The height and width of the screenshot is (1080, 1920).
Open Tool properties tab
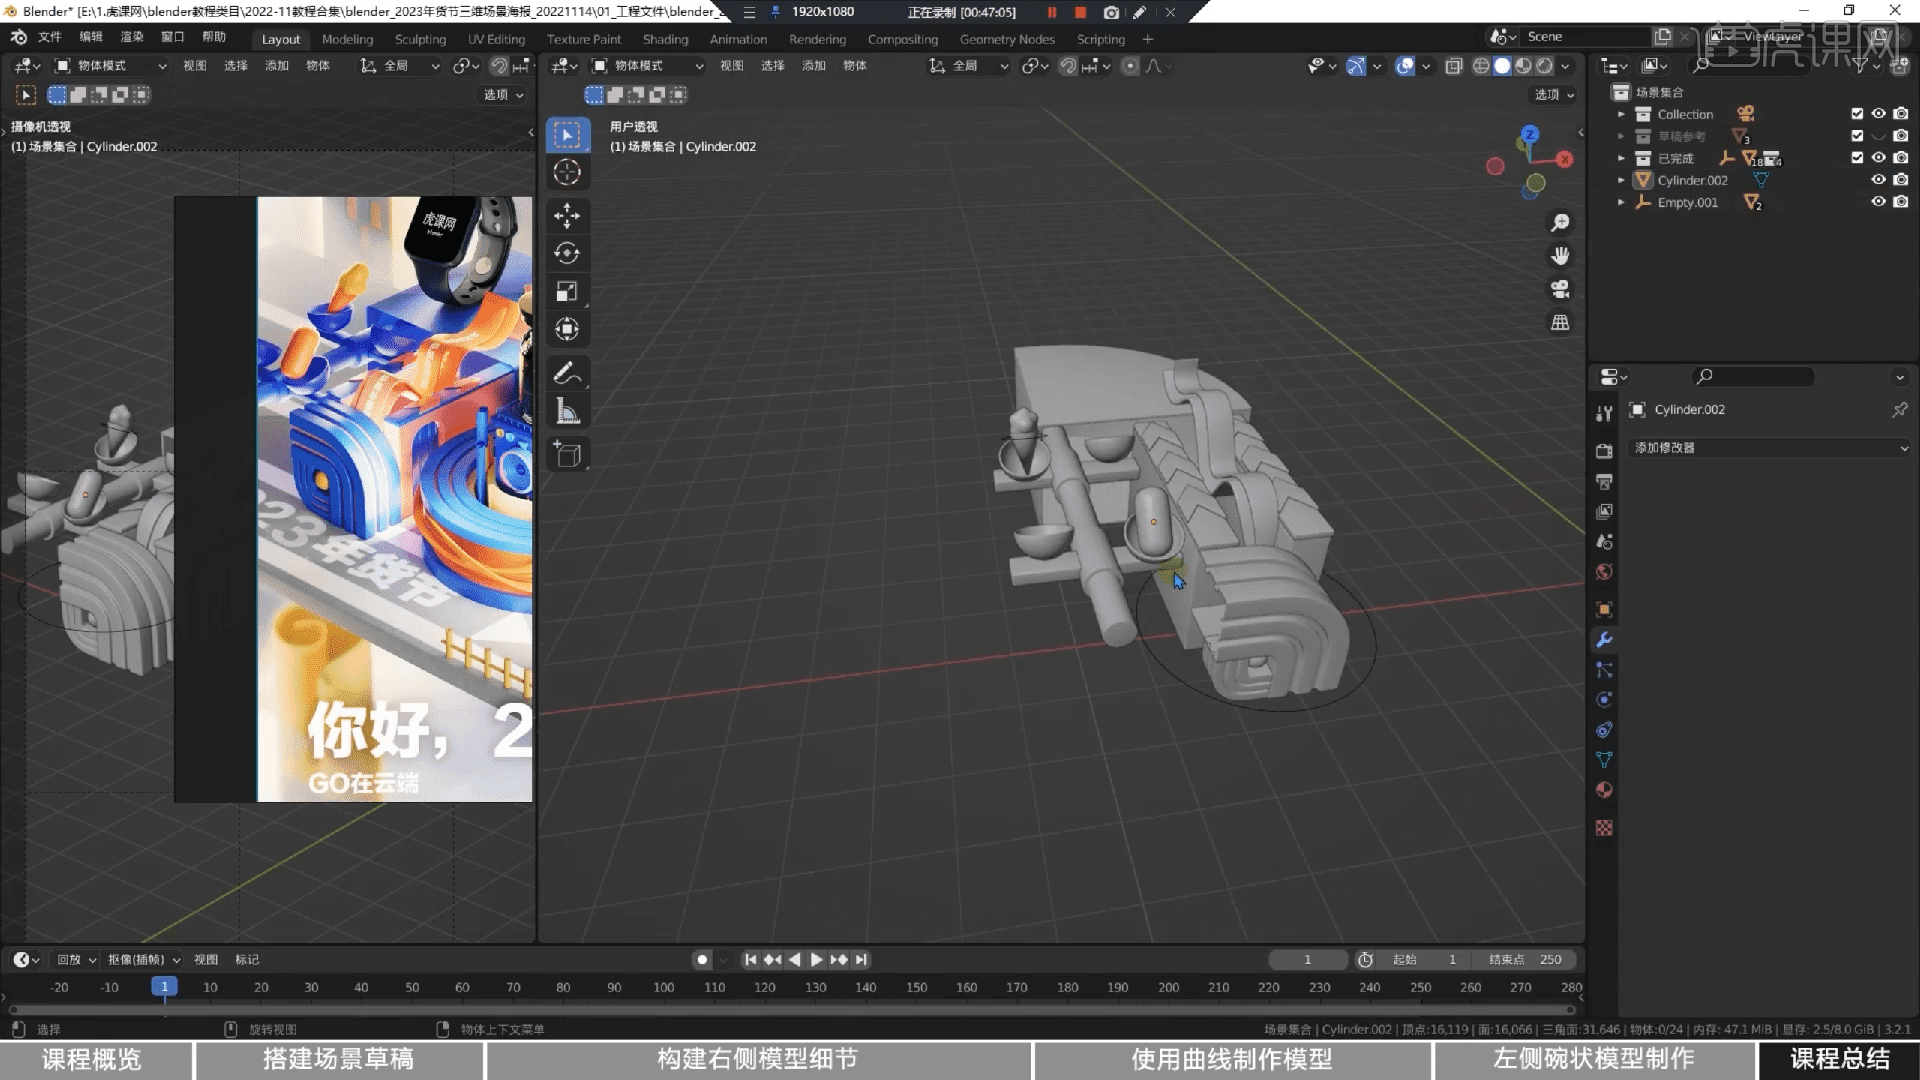pos(1604,413)
